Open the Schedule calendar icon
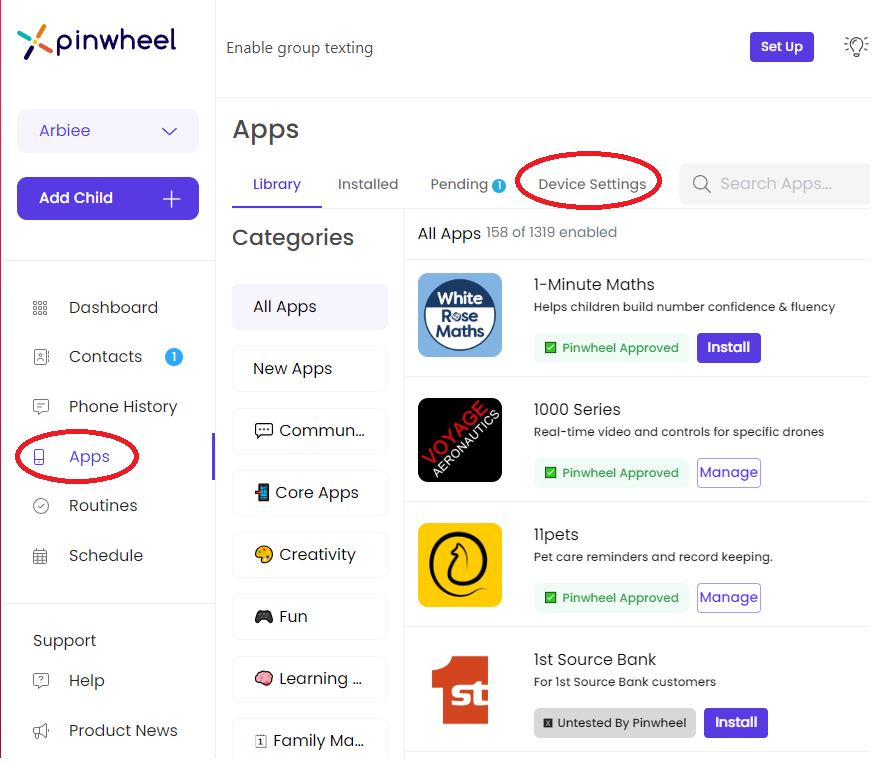This screenshot has height=764, width=878. pos(40,555)
